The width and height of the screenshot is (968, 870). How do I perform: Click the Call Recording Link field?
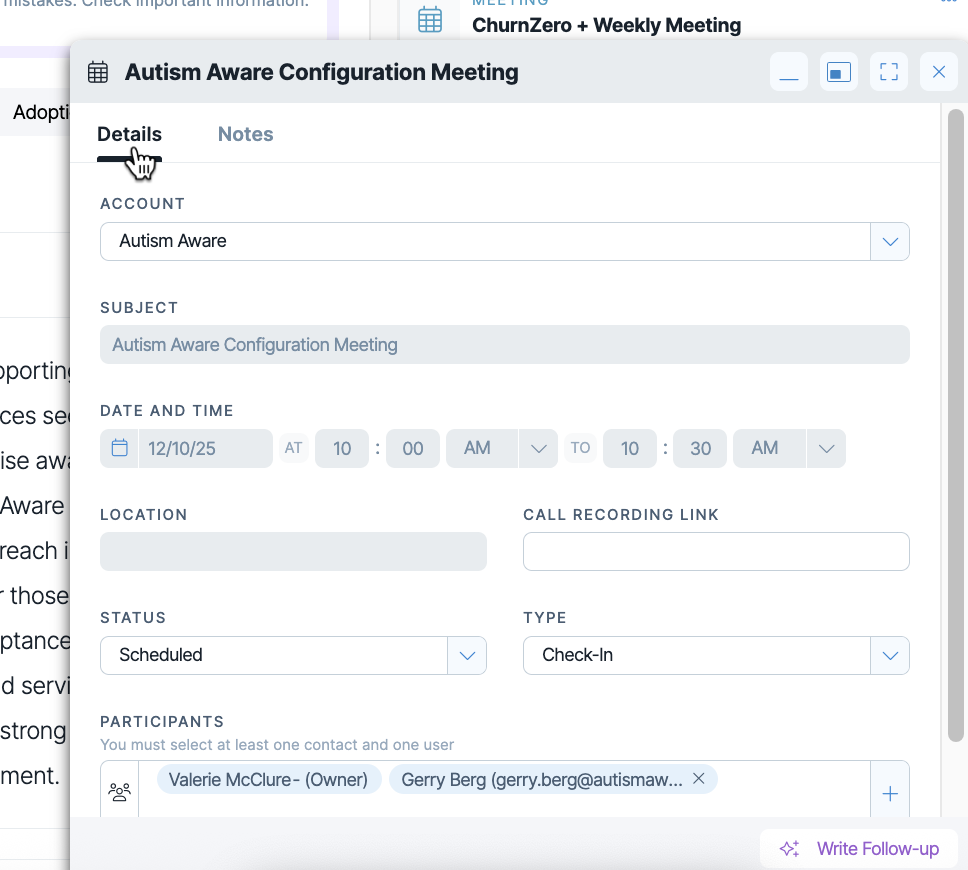click(716, 551)
